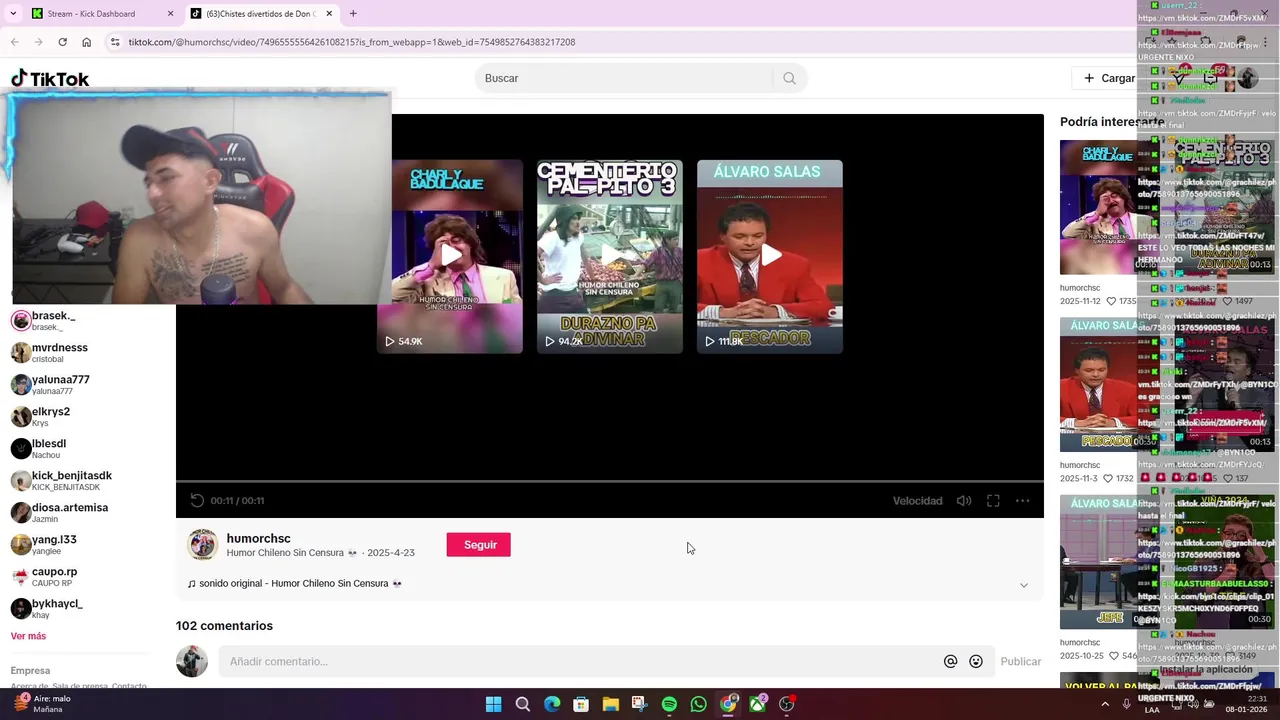Follow humorchsc with the Seguir button
1280x720 pixels.
click(479, 545)
